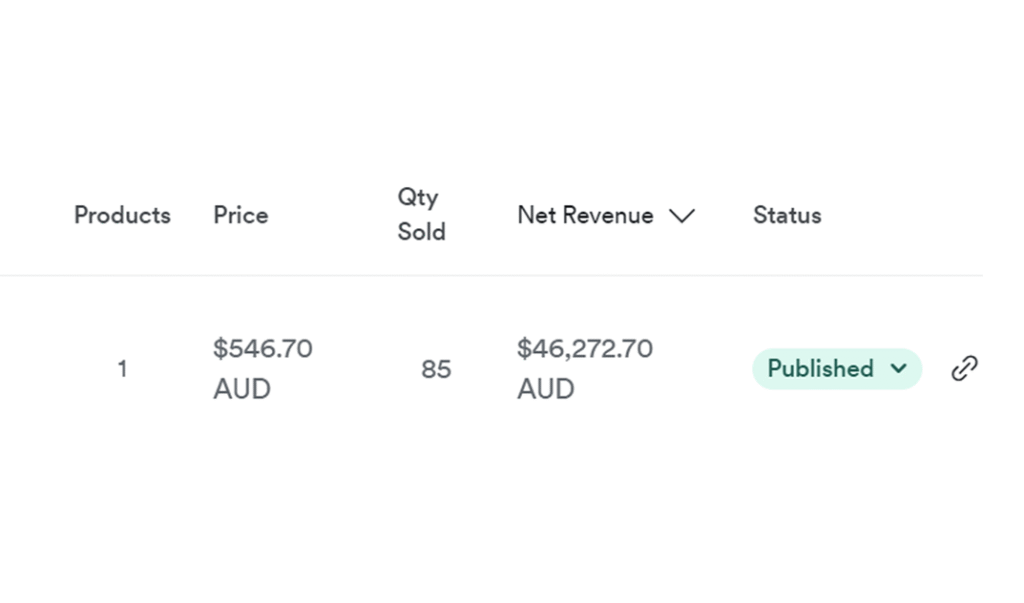
Task: Click the AUD currency under the price
Action: (x=241, y=389)
